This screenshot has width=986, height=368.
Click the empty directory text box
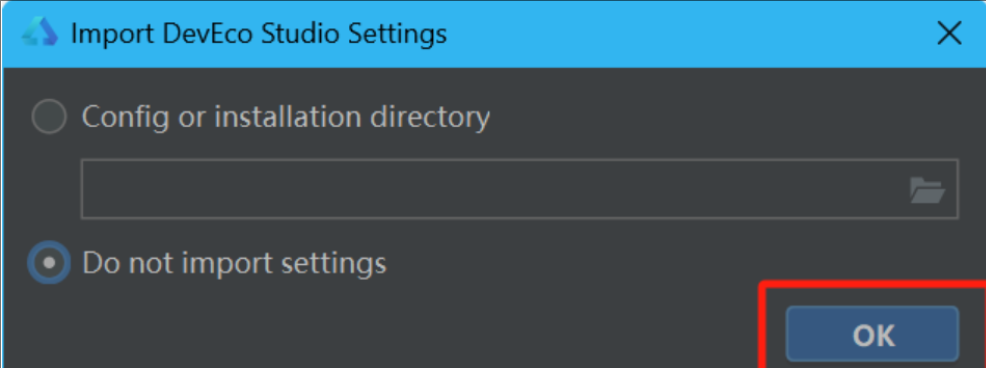(x=519, y=189)
